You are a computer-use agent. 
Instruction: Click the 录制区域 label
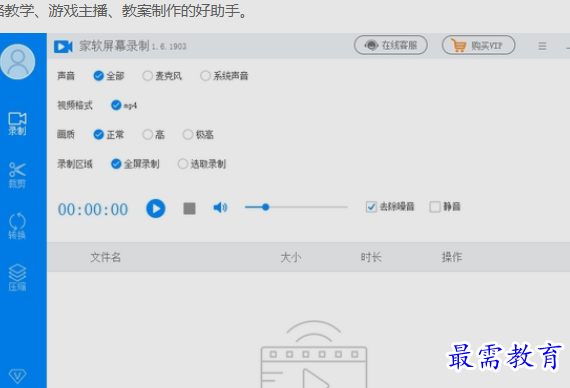[75, 164]
